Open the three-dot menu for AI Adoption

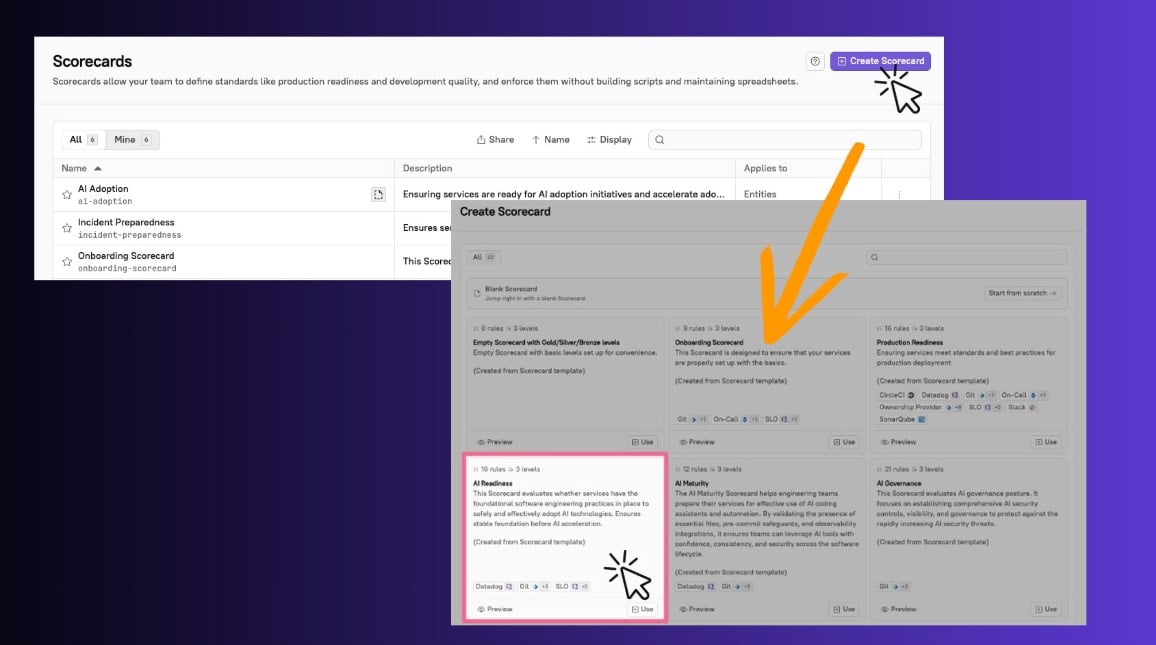pyautogui.click(x=899, y=195)
